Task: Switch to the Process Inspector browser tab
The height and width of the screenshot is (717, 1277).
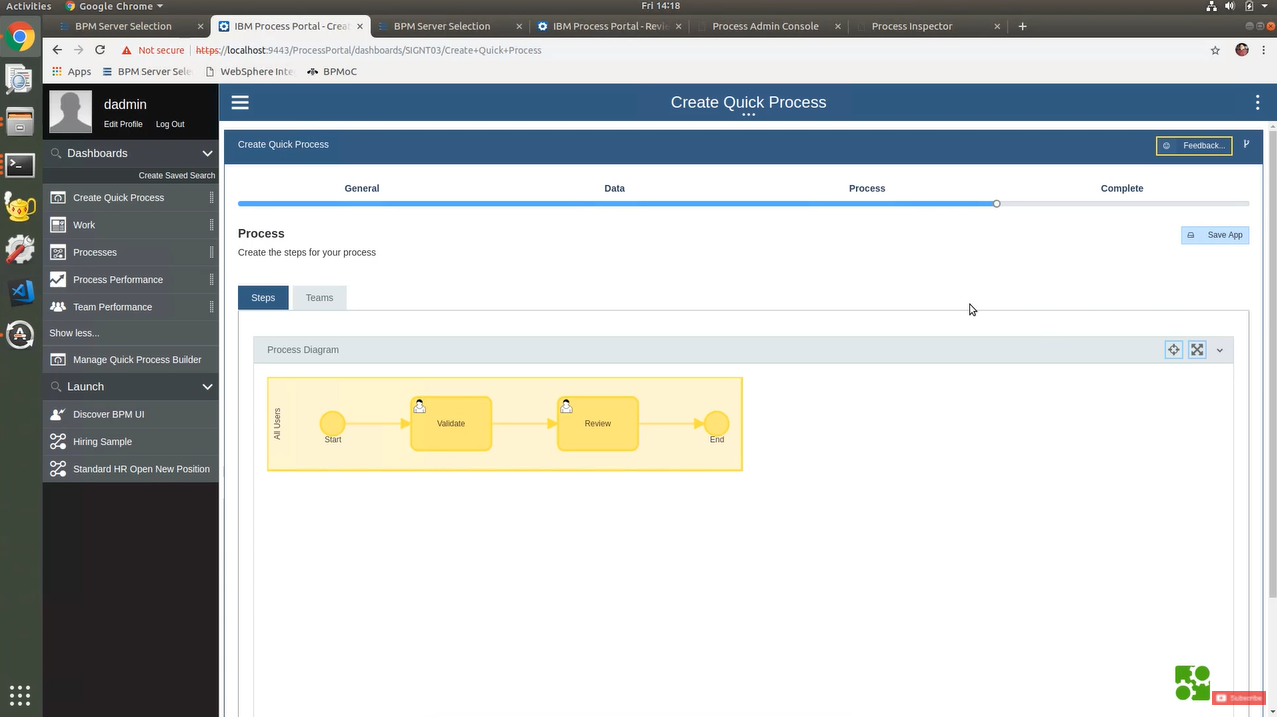Action: coord(912,26)
